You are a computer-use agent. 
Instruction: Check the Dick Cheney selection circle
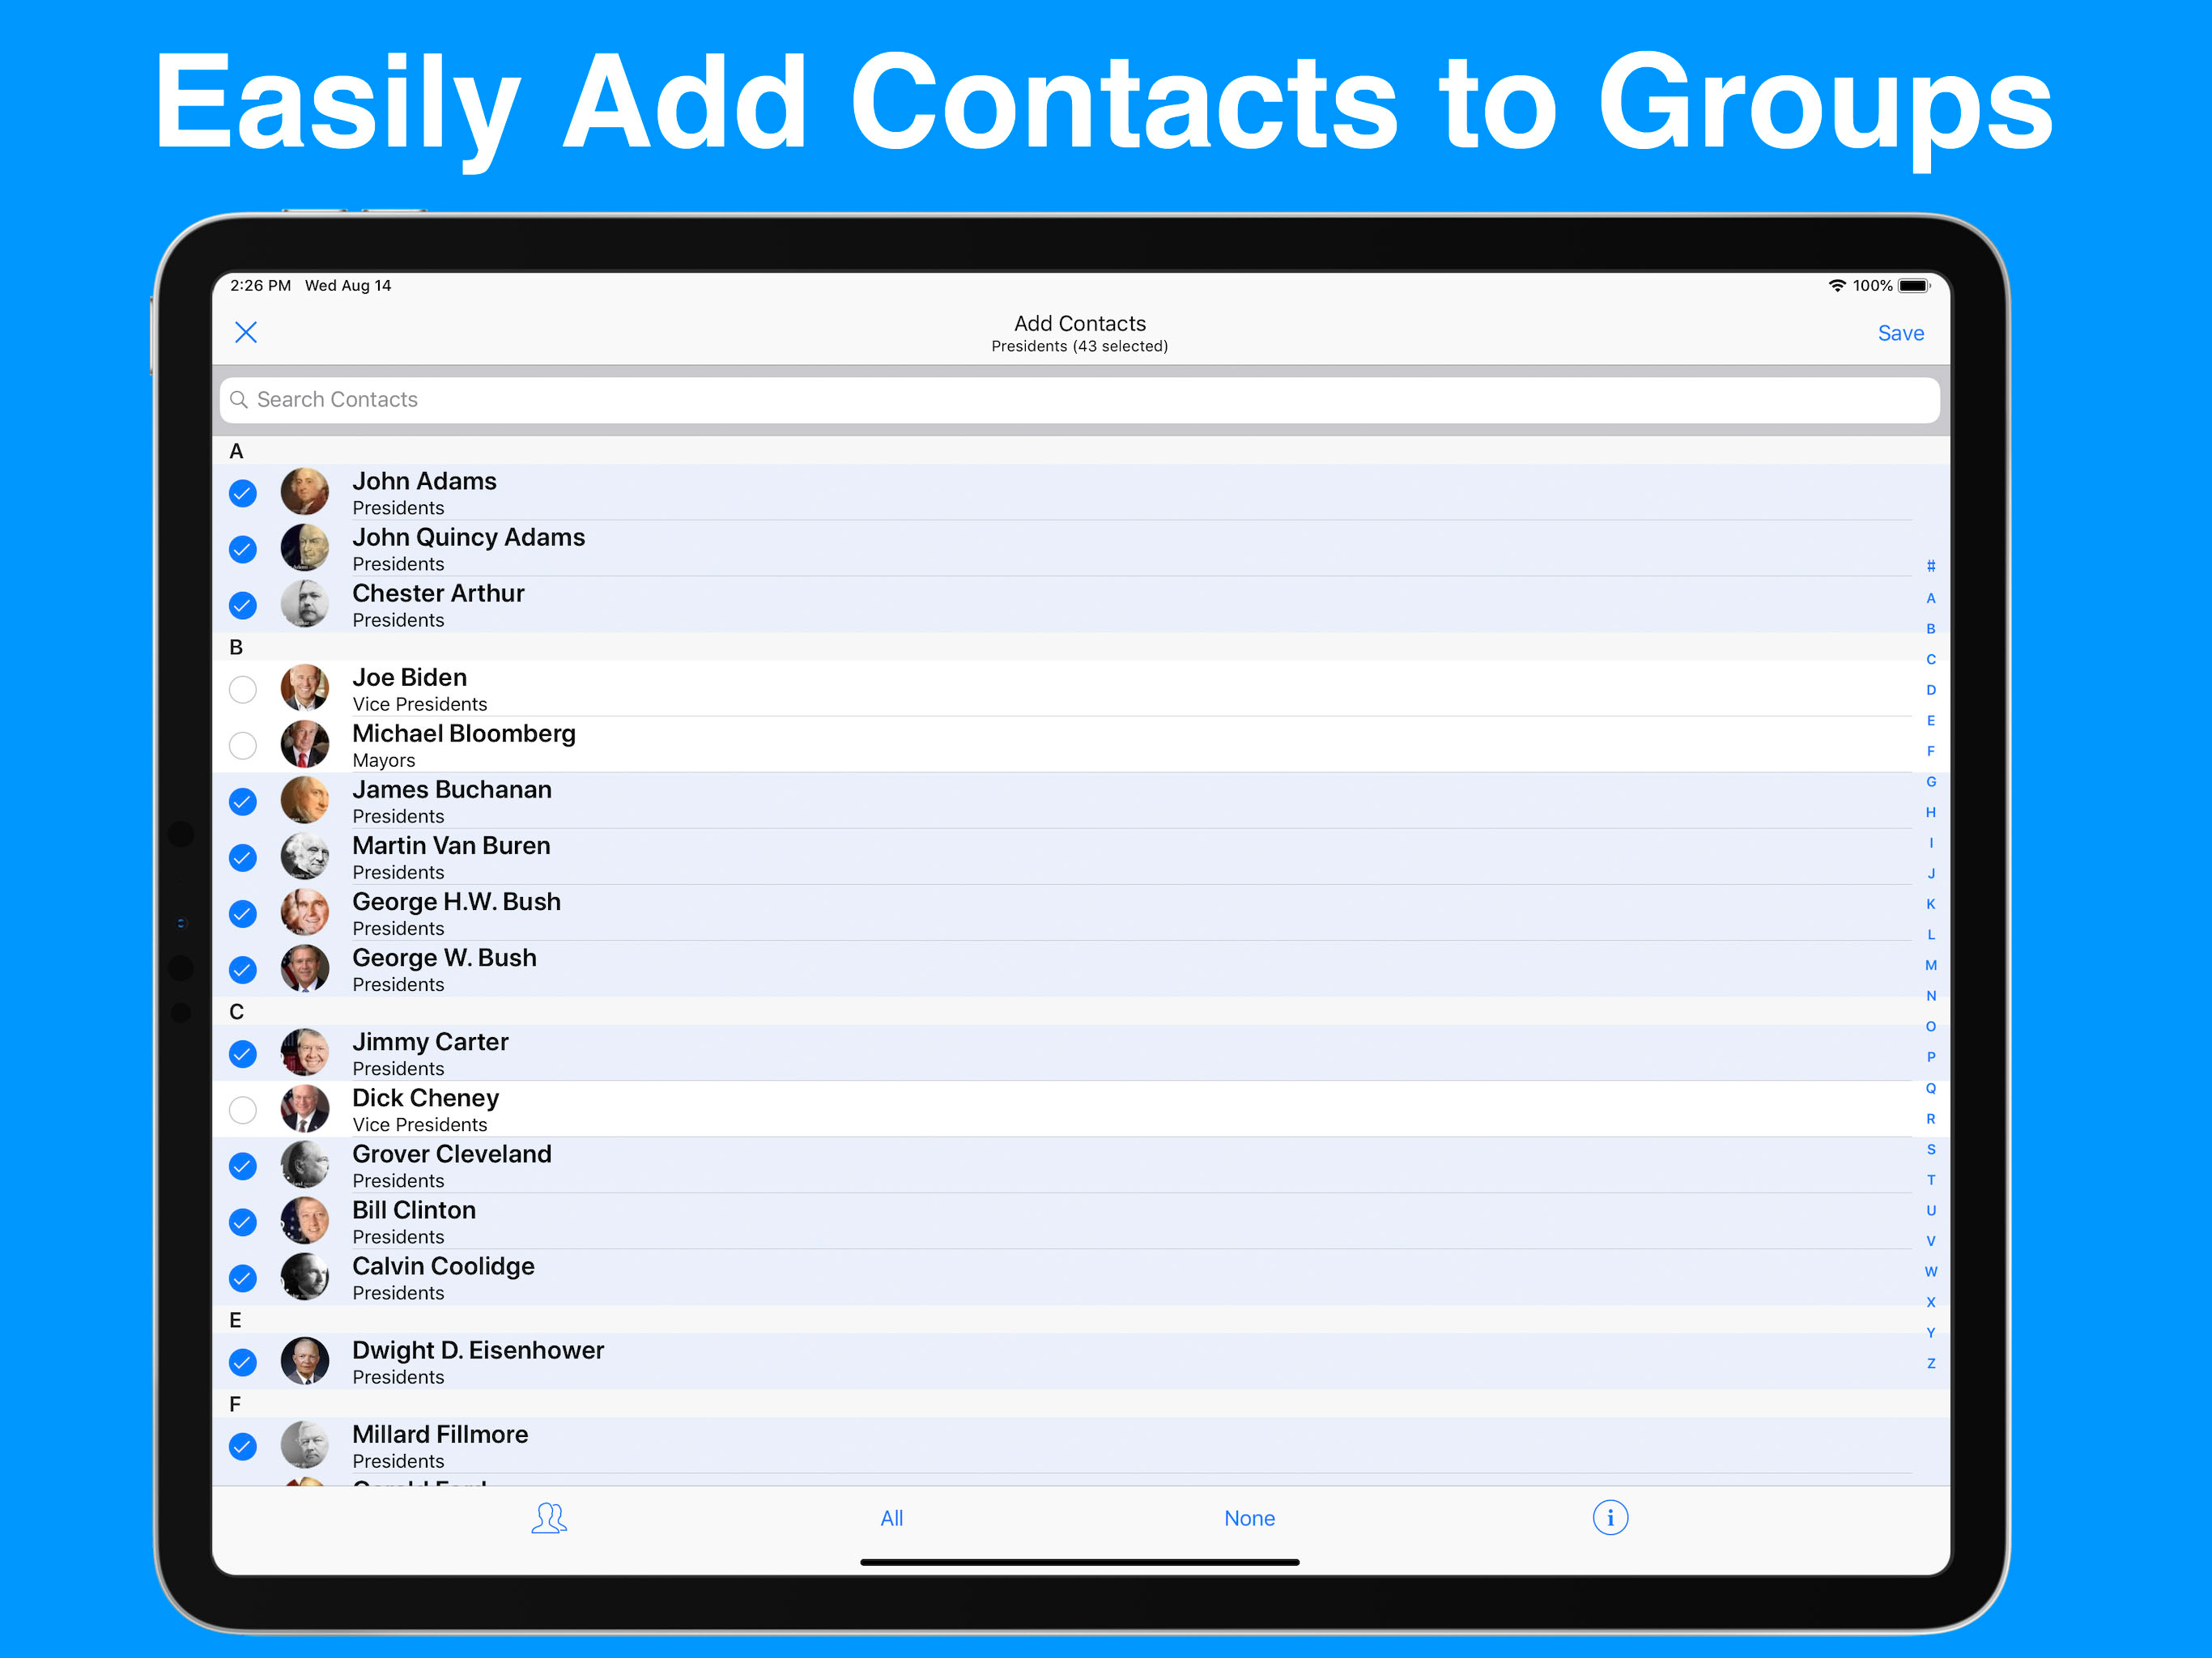[x=243, y=1110]
